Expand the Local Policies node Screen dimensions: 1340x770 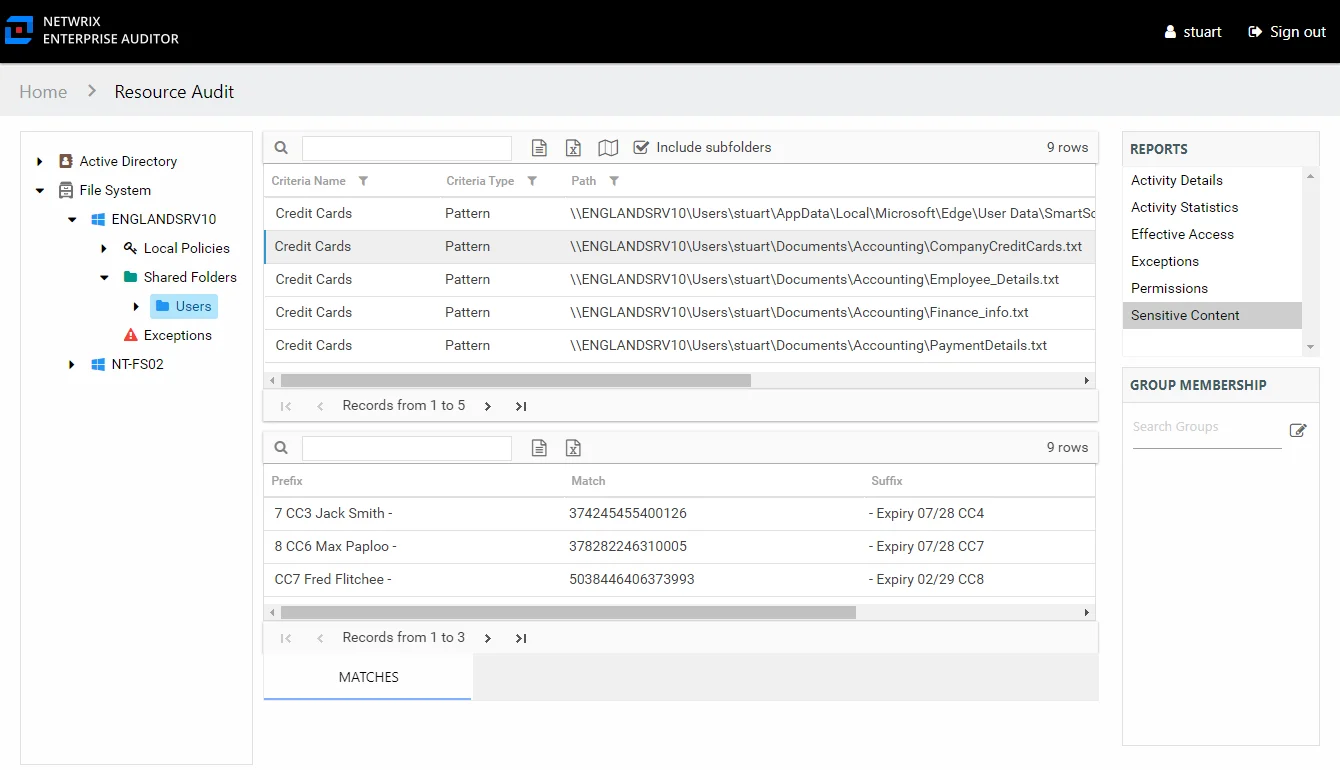coord(104,248)
